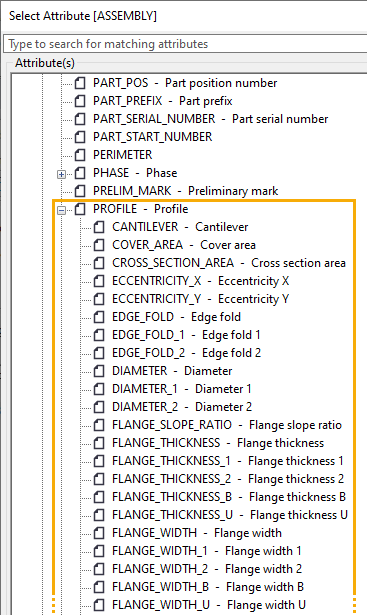Viewport: 367px width, 615px height.
Task: Select FLANGE_WIDTH_U - Flange width U
Action: tap(209, 605)
